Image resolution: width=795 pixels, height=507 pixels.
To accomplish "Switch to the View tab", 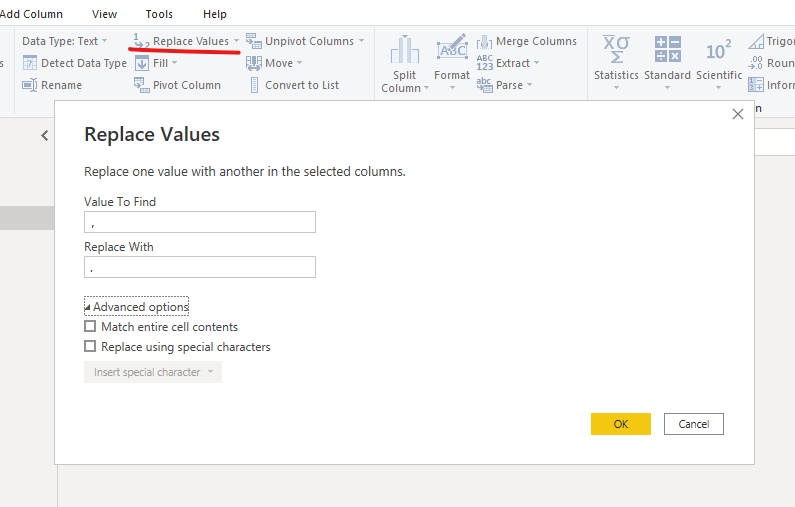I will 104,14.
